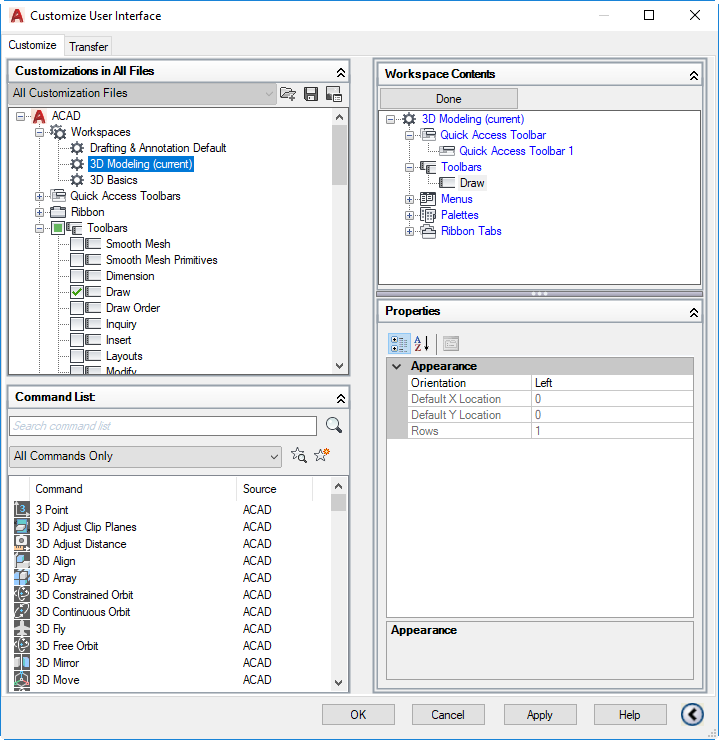Image resolution: width=719 pixels, height=740 pixels.
Task: Expand Ribbon Tabs in Workspace Contents
Action: pos(410,231)
